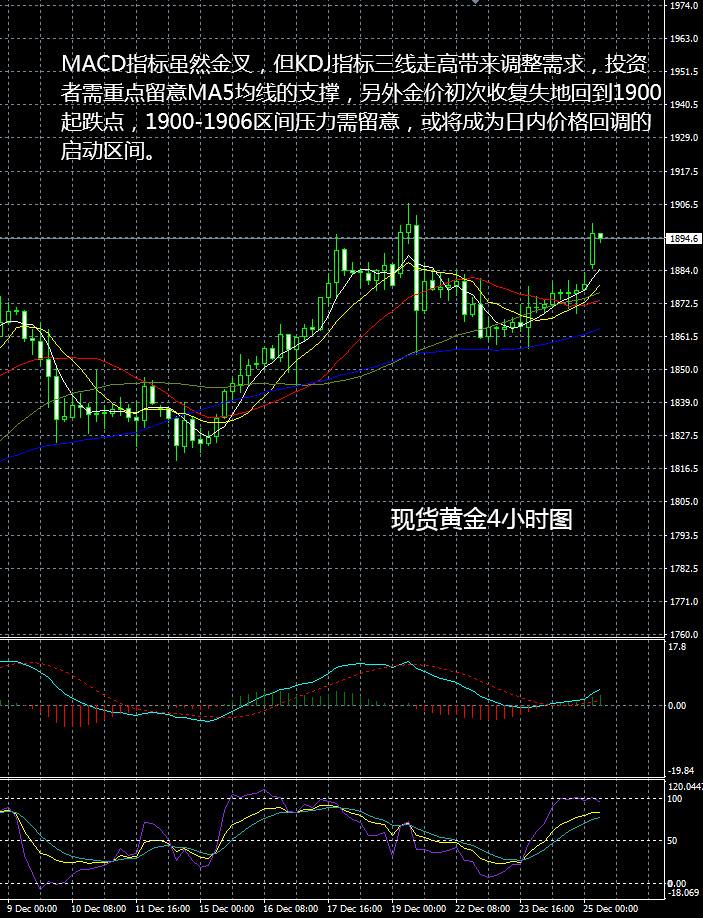703x918 pixels.
Task: Click the 1974.0 price axis label
Action: [683, 6]
